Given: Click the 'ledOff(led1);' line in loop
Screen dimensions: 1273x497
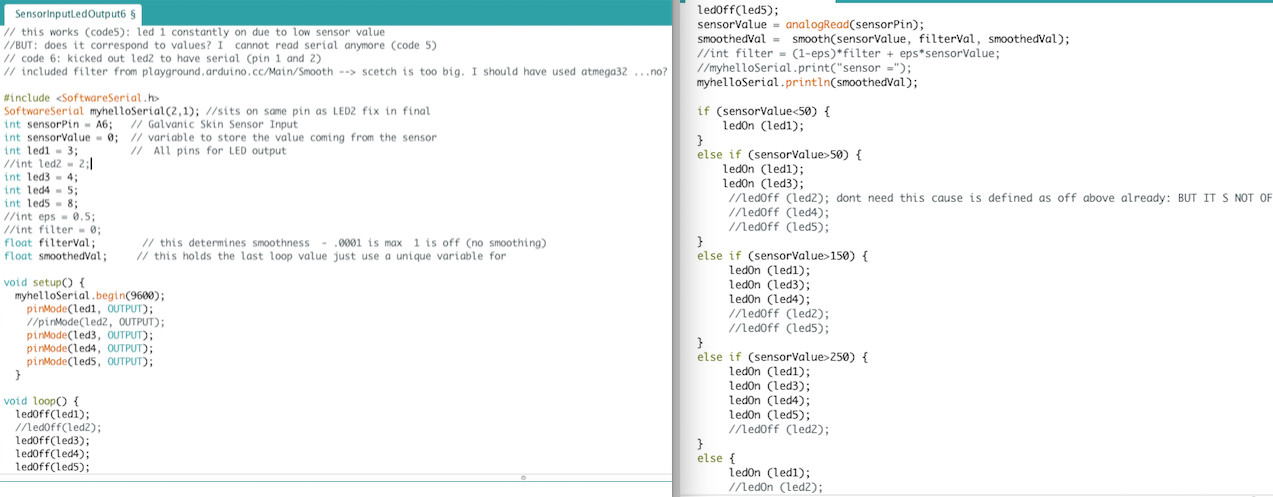Looking at the screenshot, I should point(52,414).
